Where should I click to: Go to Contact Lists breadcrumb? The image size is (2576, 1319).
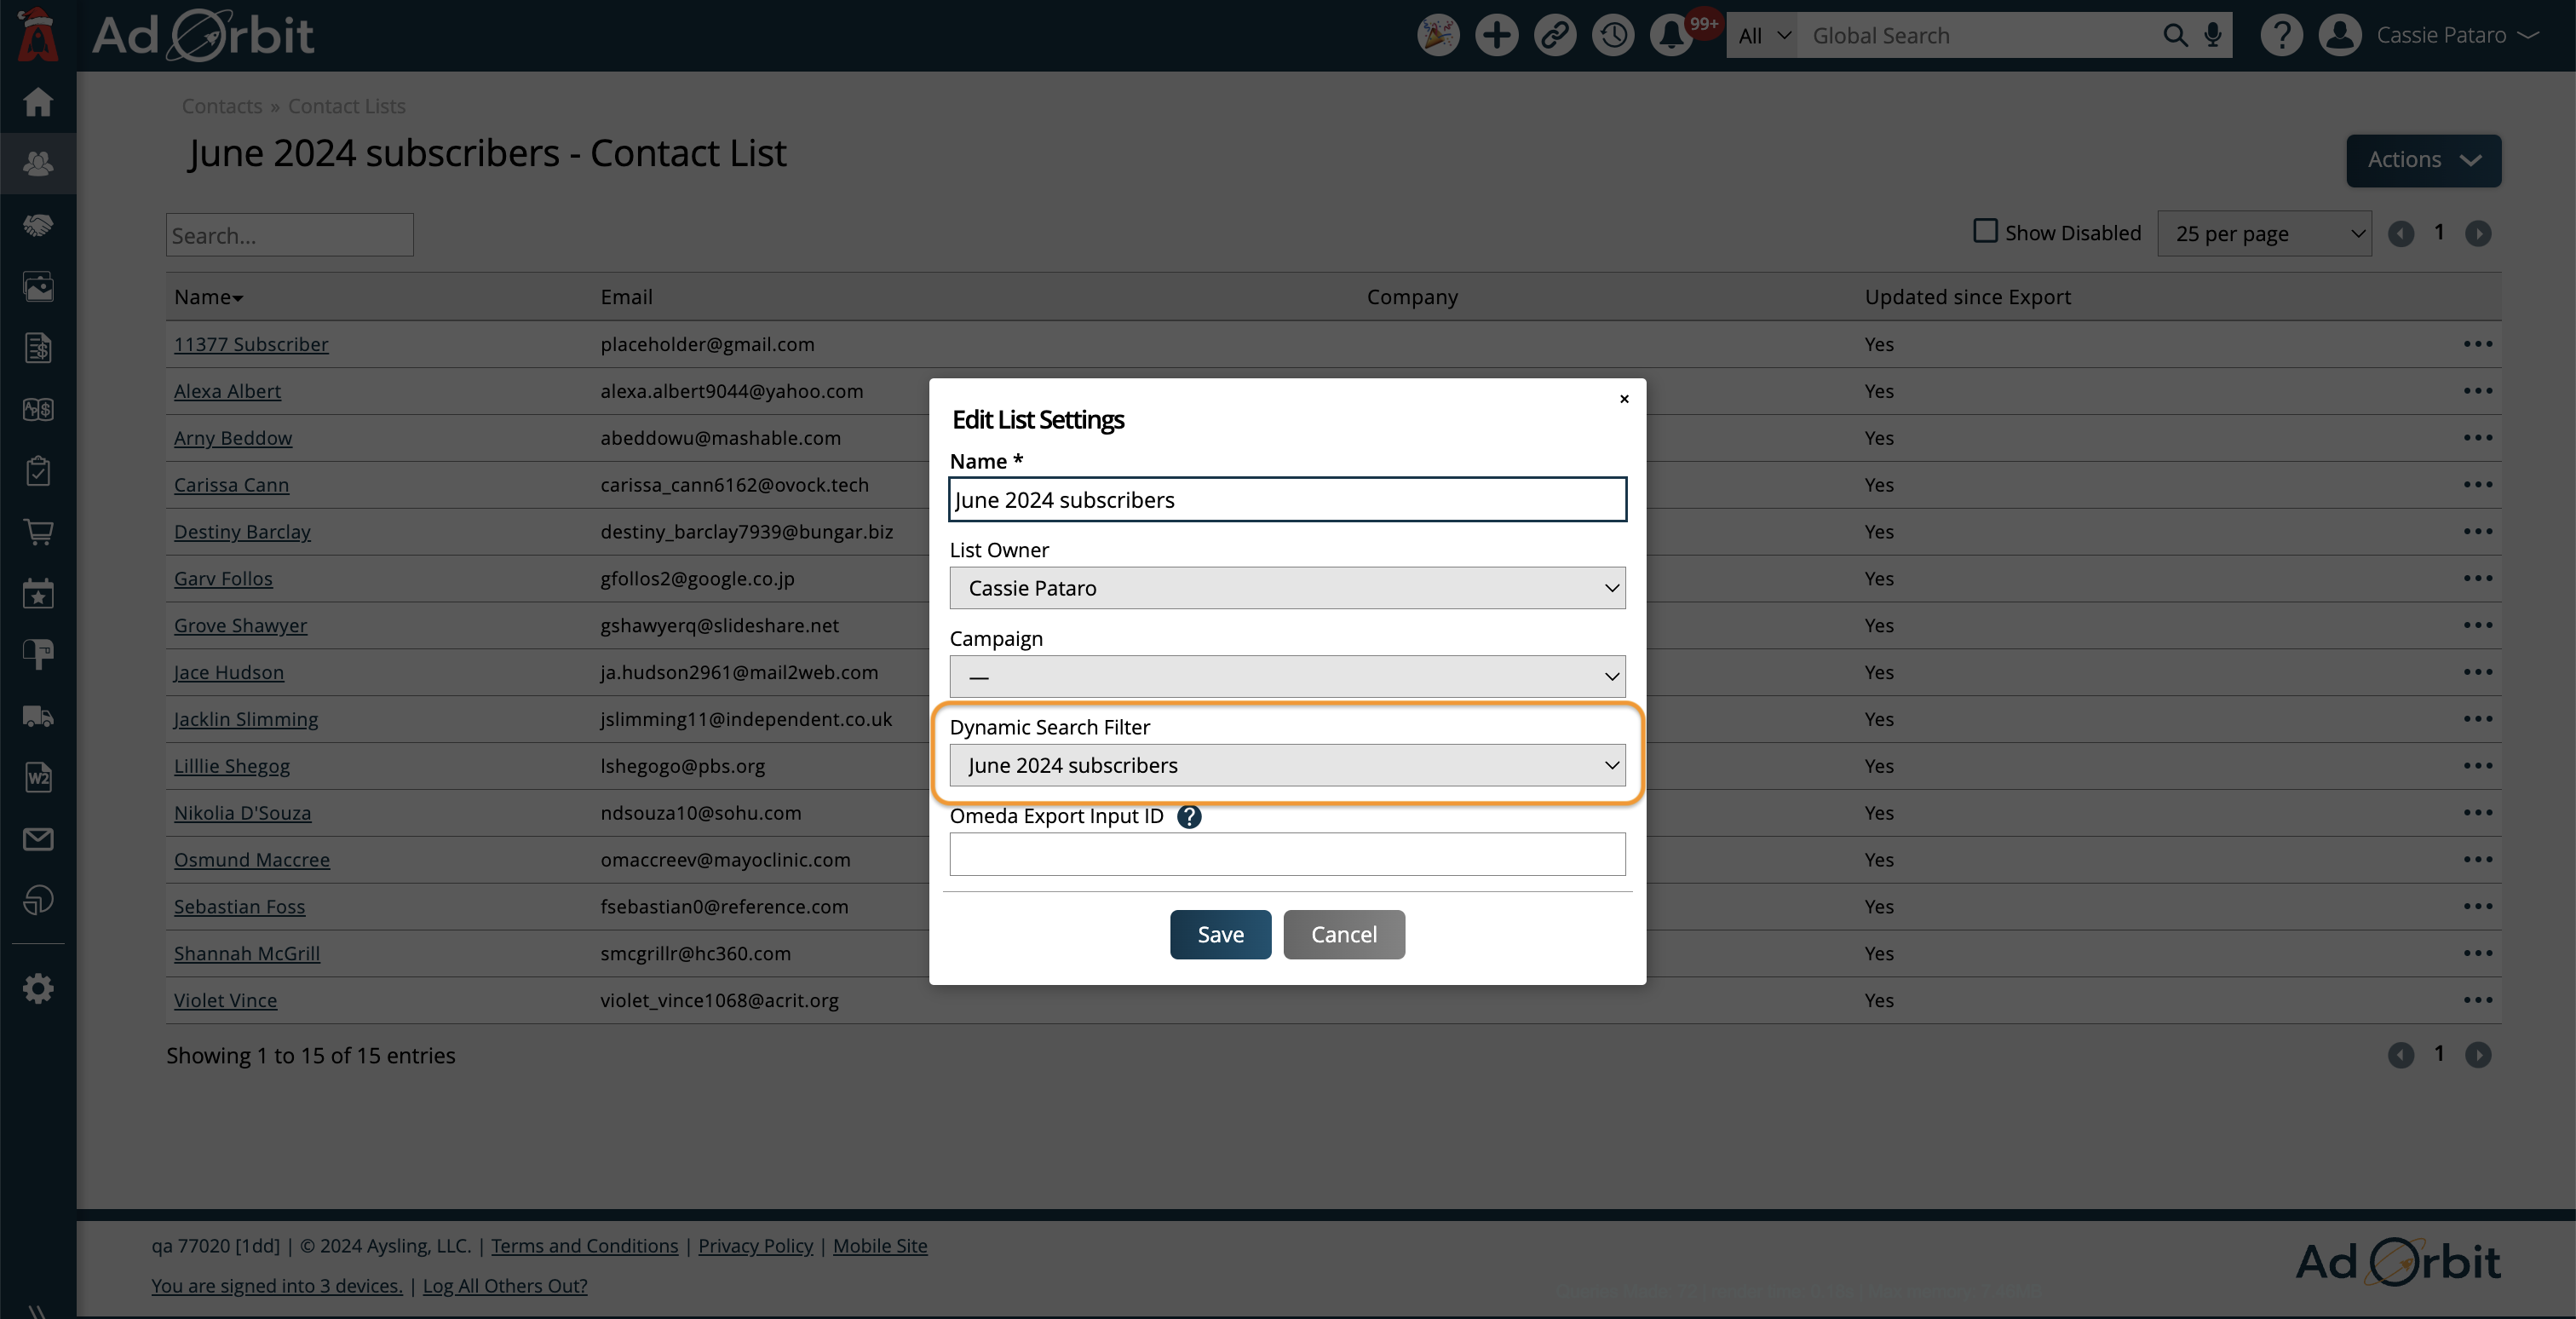coord(347,106)
